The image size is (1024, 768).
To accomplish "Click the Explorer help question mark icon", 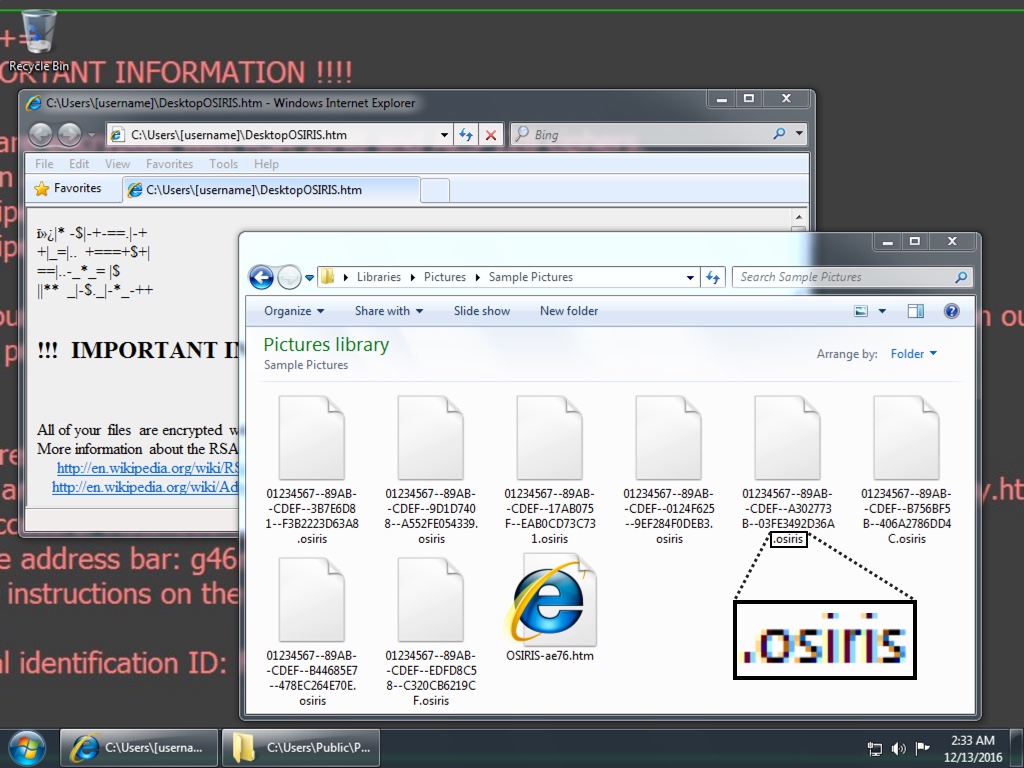I will [951, 311].
